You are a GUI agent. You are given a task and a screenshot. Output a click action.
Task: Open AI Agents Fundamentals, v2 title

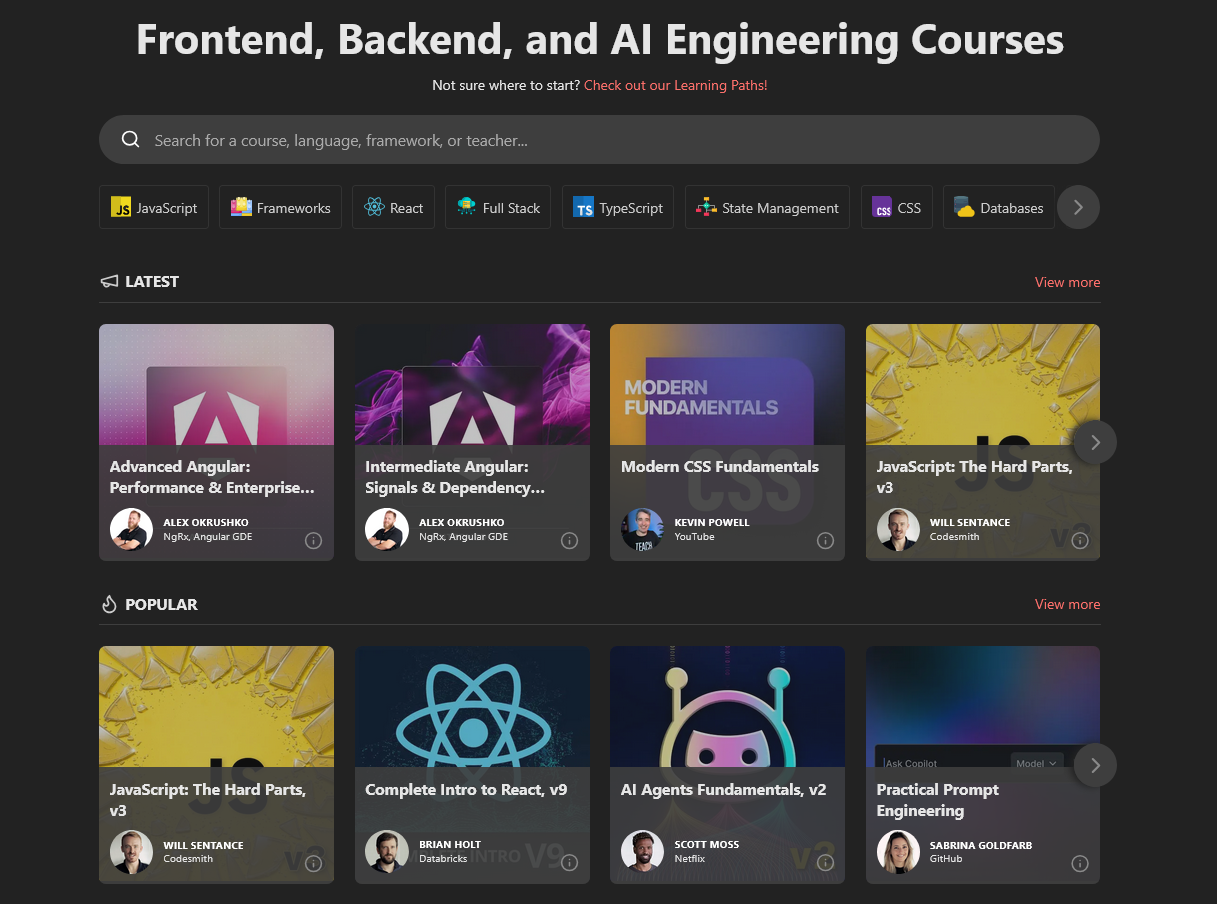click(724, 790)
